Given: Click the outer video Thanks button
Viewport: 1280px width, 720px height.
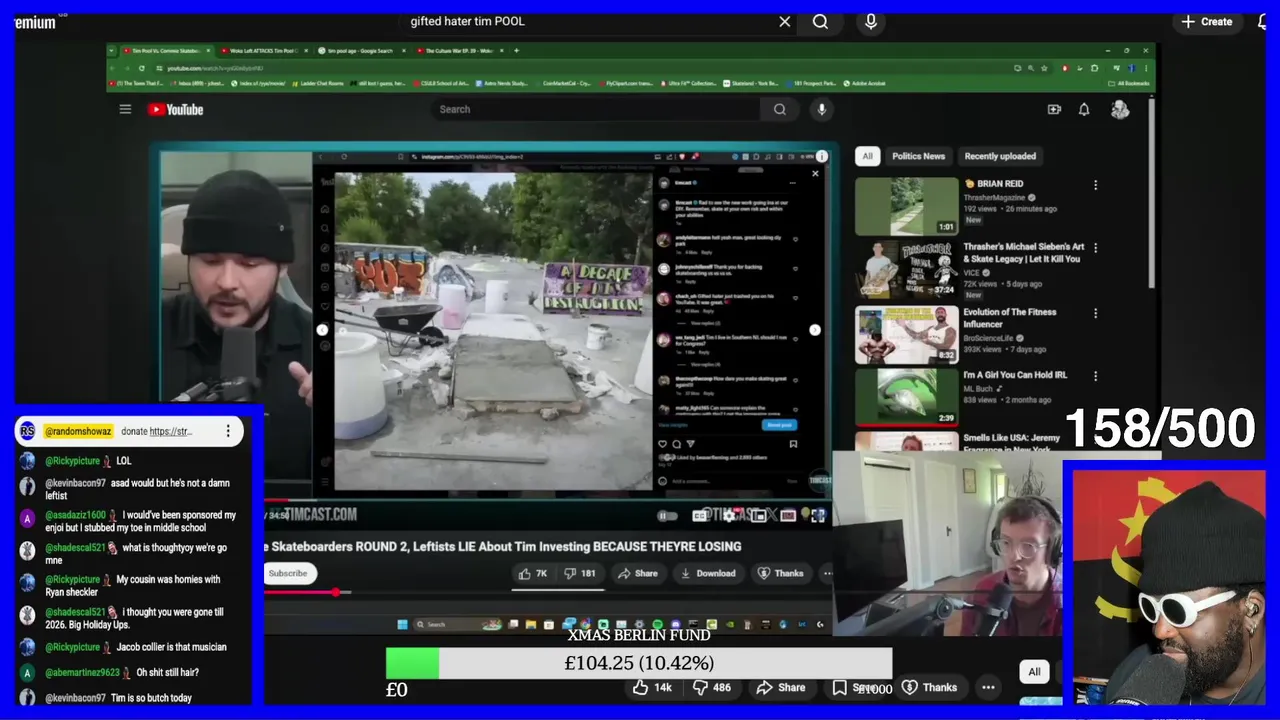Looking at the screenshot, I should (x=930, y=687).
